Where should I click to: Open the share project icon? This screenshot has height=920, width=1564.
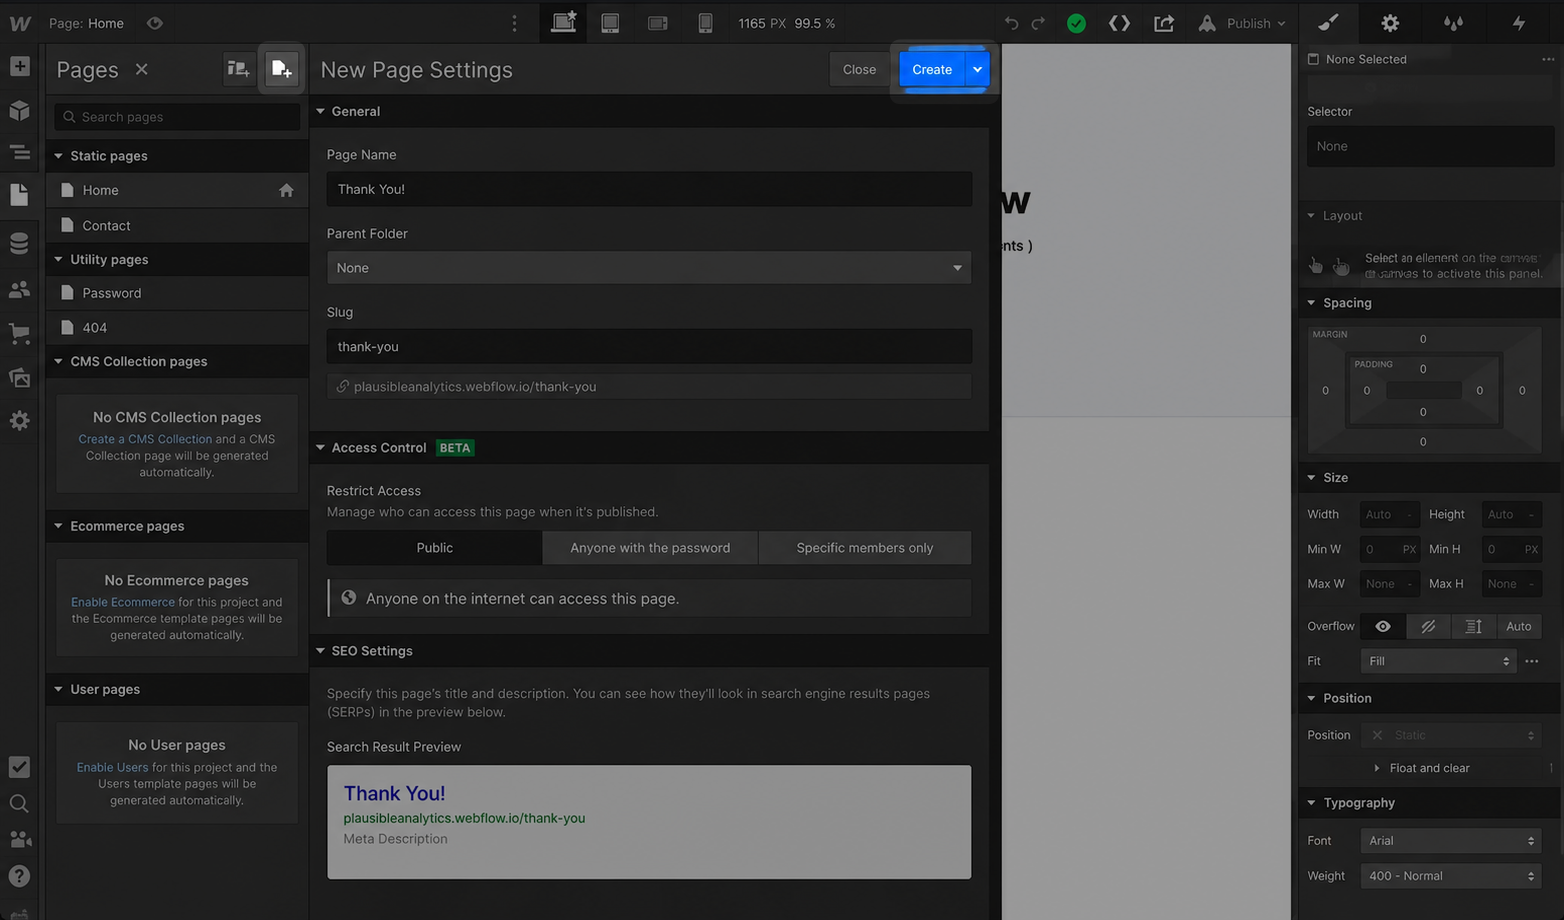point(1164,23)
